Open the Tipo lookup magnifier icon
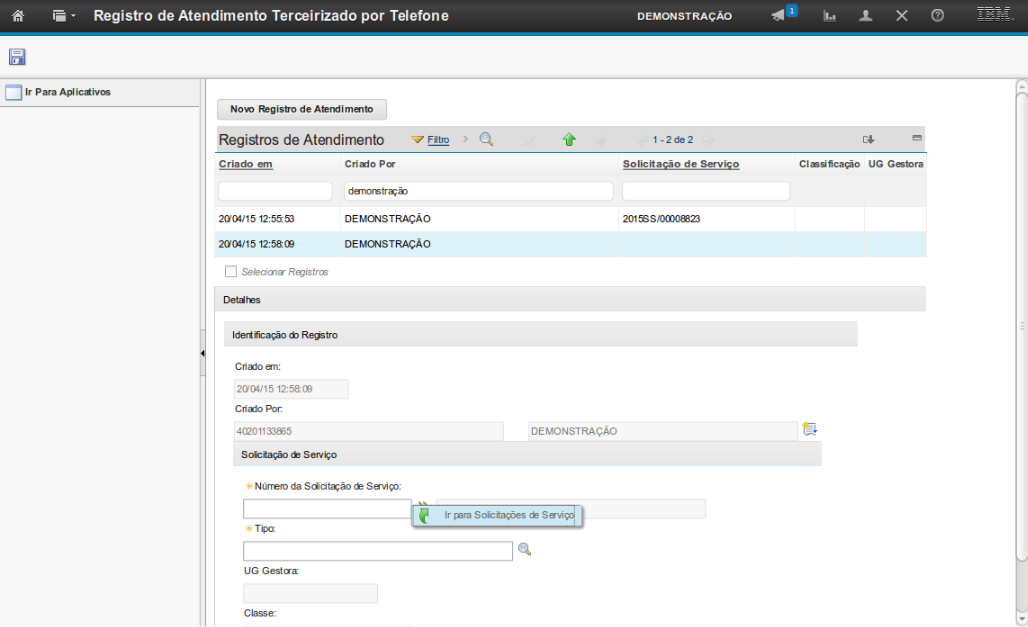This screenshot has width=1028, height=627. point(524,549)
